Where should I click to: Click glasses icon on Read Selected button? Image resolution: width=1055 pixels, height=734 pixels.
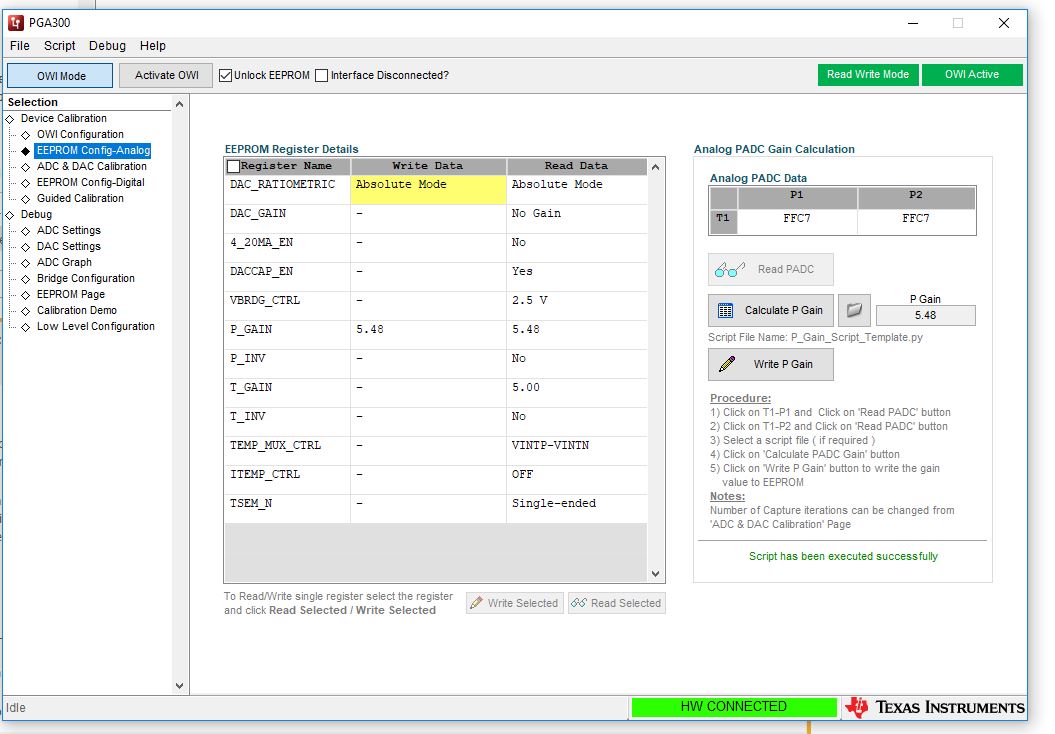579,603
